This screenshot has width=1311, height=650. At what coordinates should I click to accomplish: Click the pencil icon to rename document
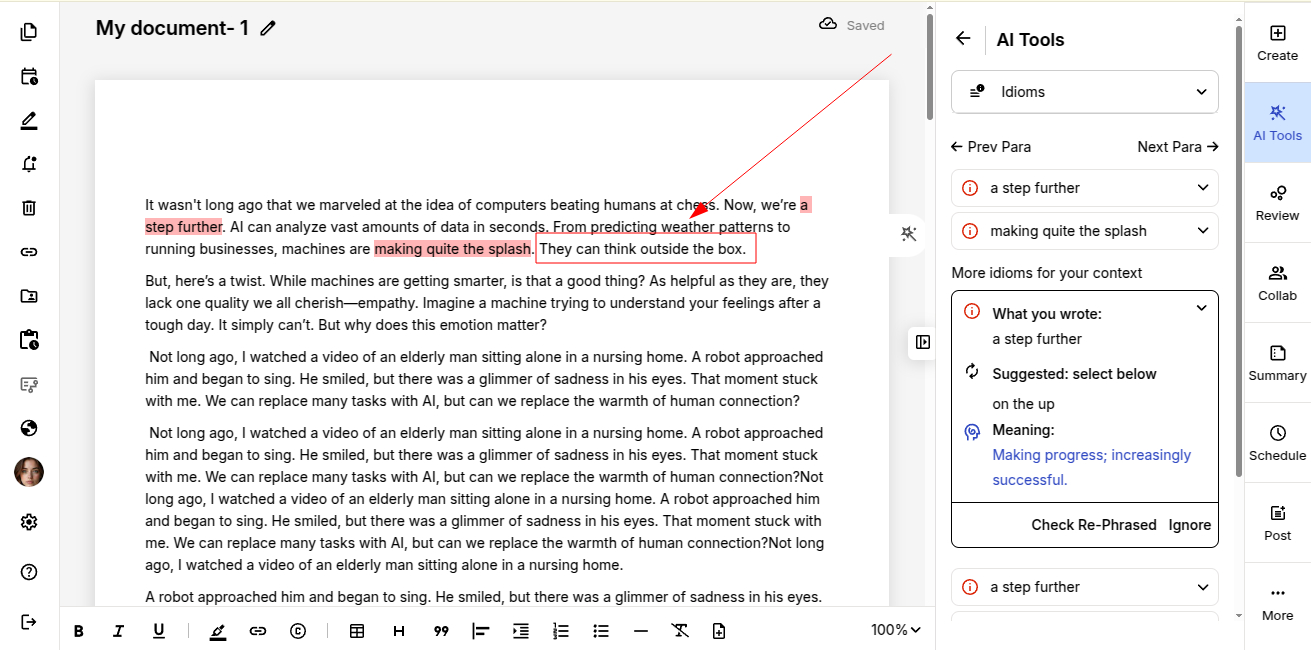pos(268,29)
